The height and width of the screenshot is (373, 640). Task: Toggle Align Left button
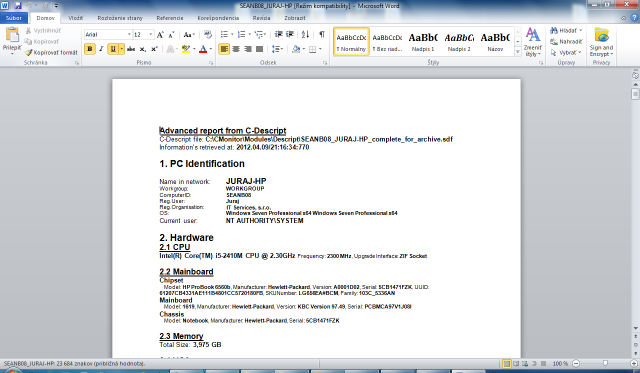(x=224, y=49)
